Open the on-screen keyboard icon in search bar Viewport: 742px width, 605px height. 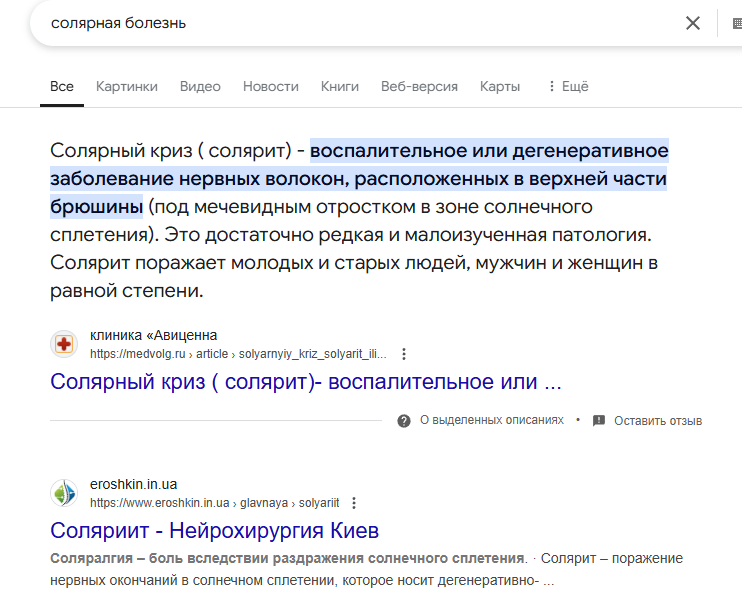pos(737,23)
